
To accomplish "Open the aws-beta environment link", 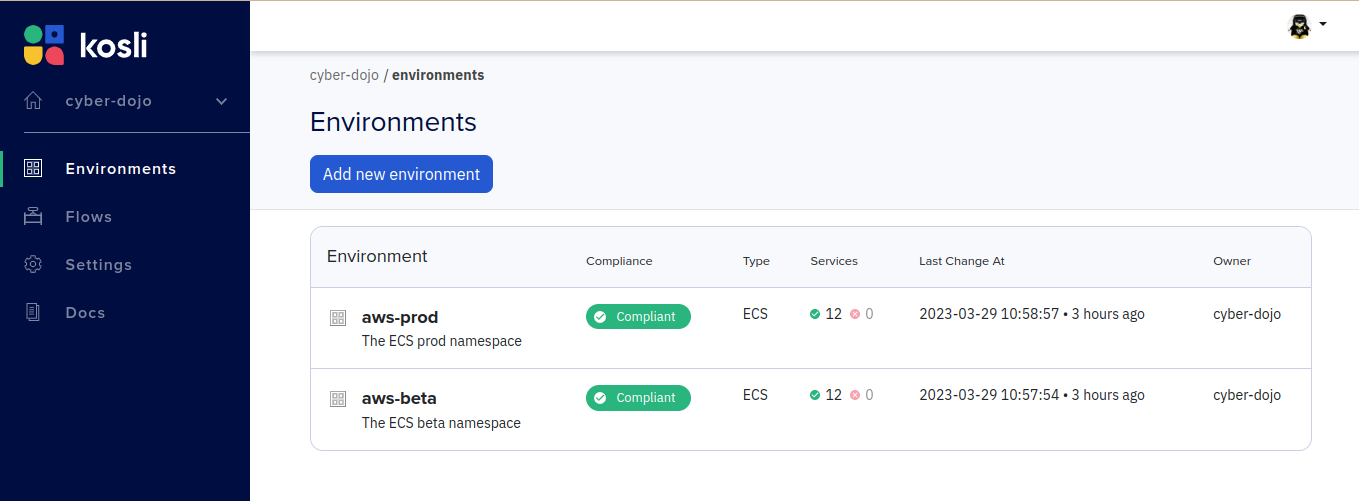I will [x=399, y=398].
